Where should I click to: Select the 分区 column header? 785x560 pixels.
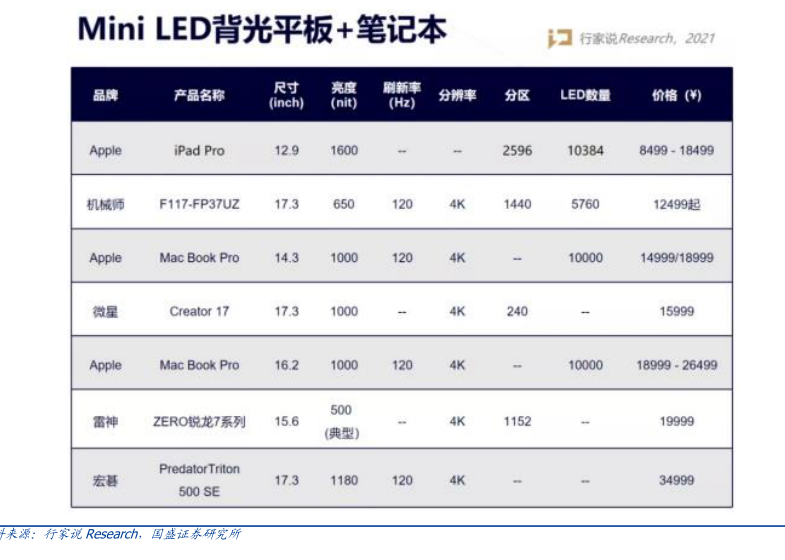click(x=517, y=96)
